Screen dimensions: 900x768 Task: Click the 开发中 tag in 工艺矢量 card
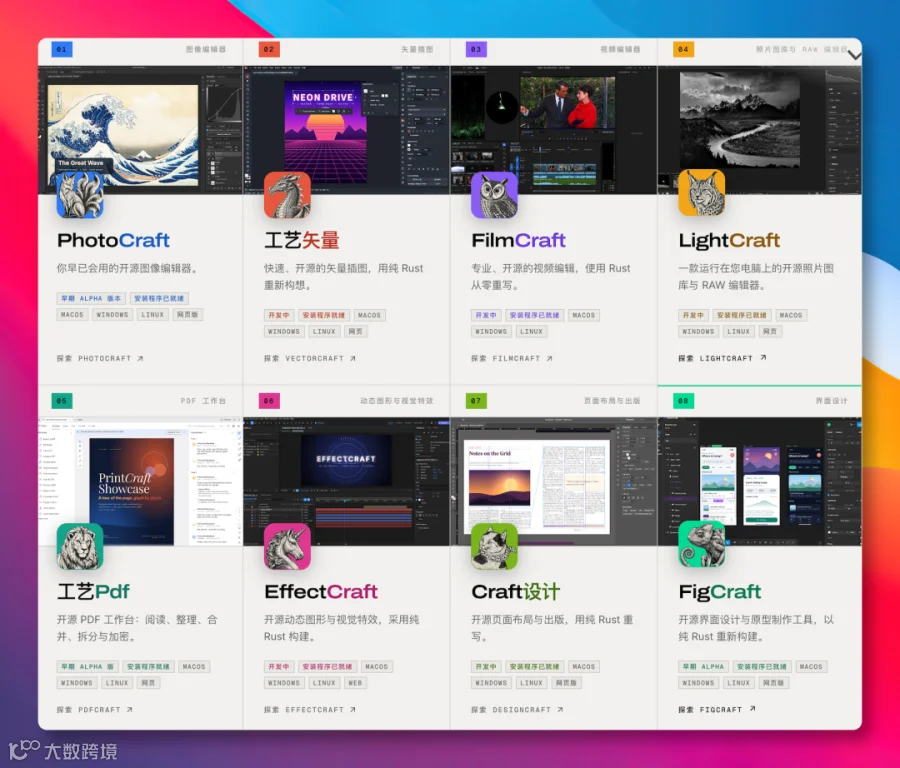point(279,315)
